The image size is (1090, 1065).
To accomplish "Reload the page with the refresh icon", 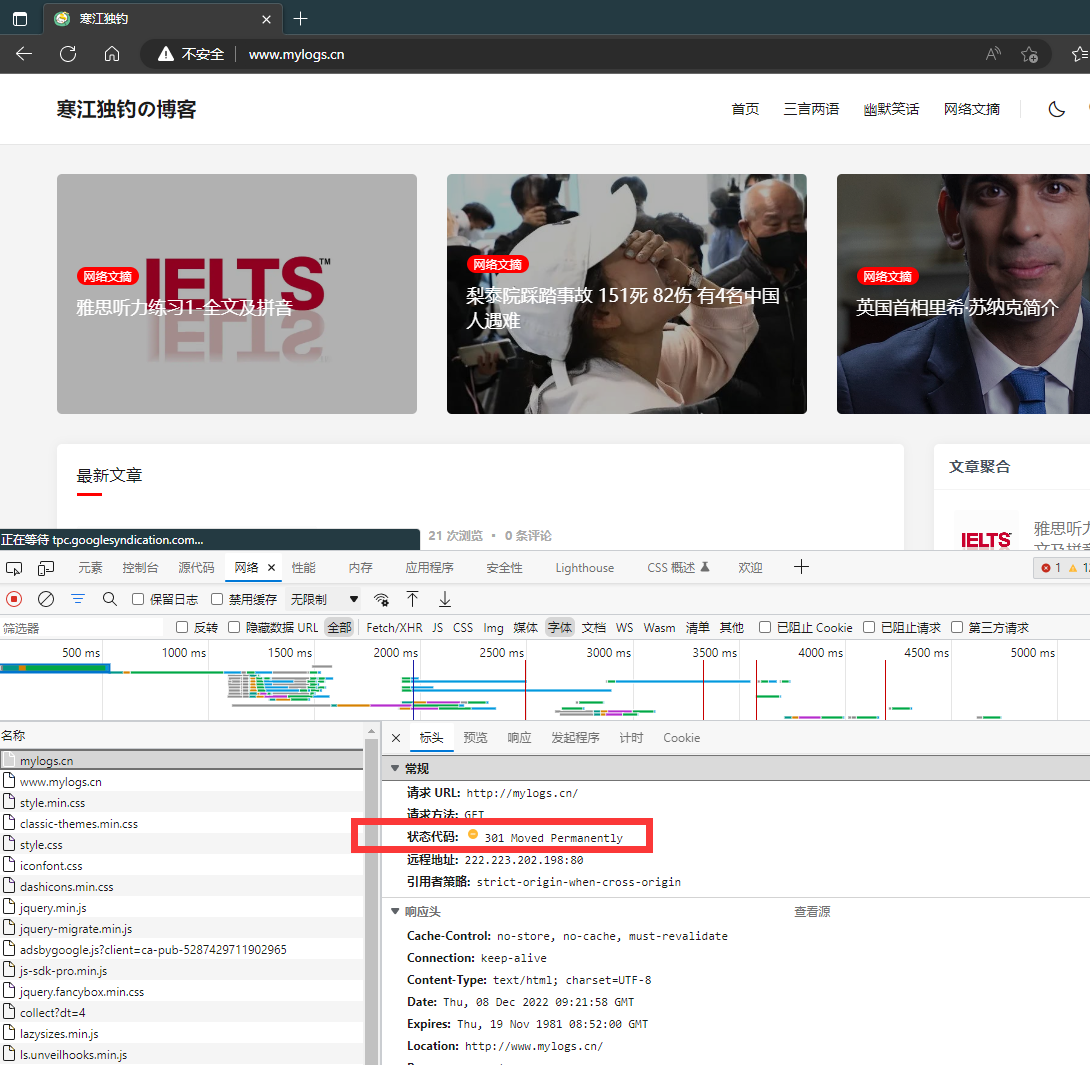I will click(x=68, y=54).
